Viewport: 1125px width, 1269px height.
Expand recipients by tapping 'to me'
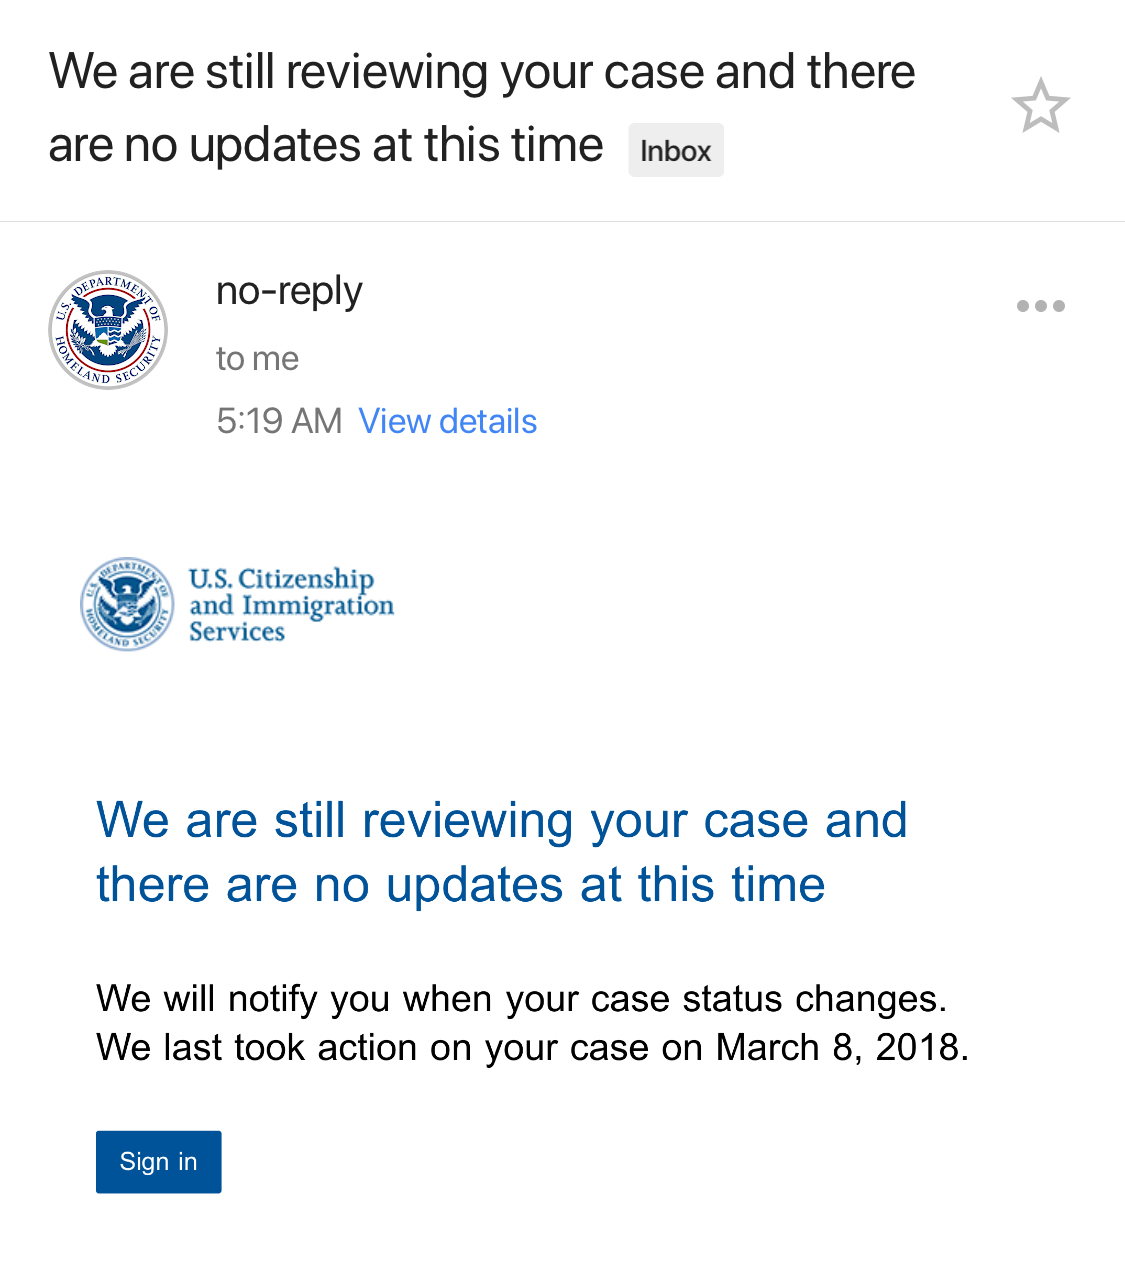258,358
